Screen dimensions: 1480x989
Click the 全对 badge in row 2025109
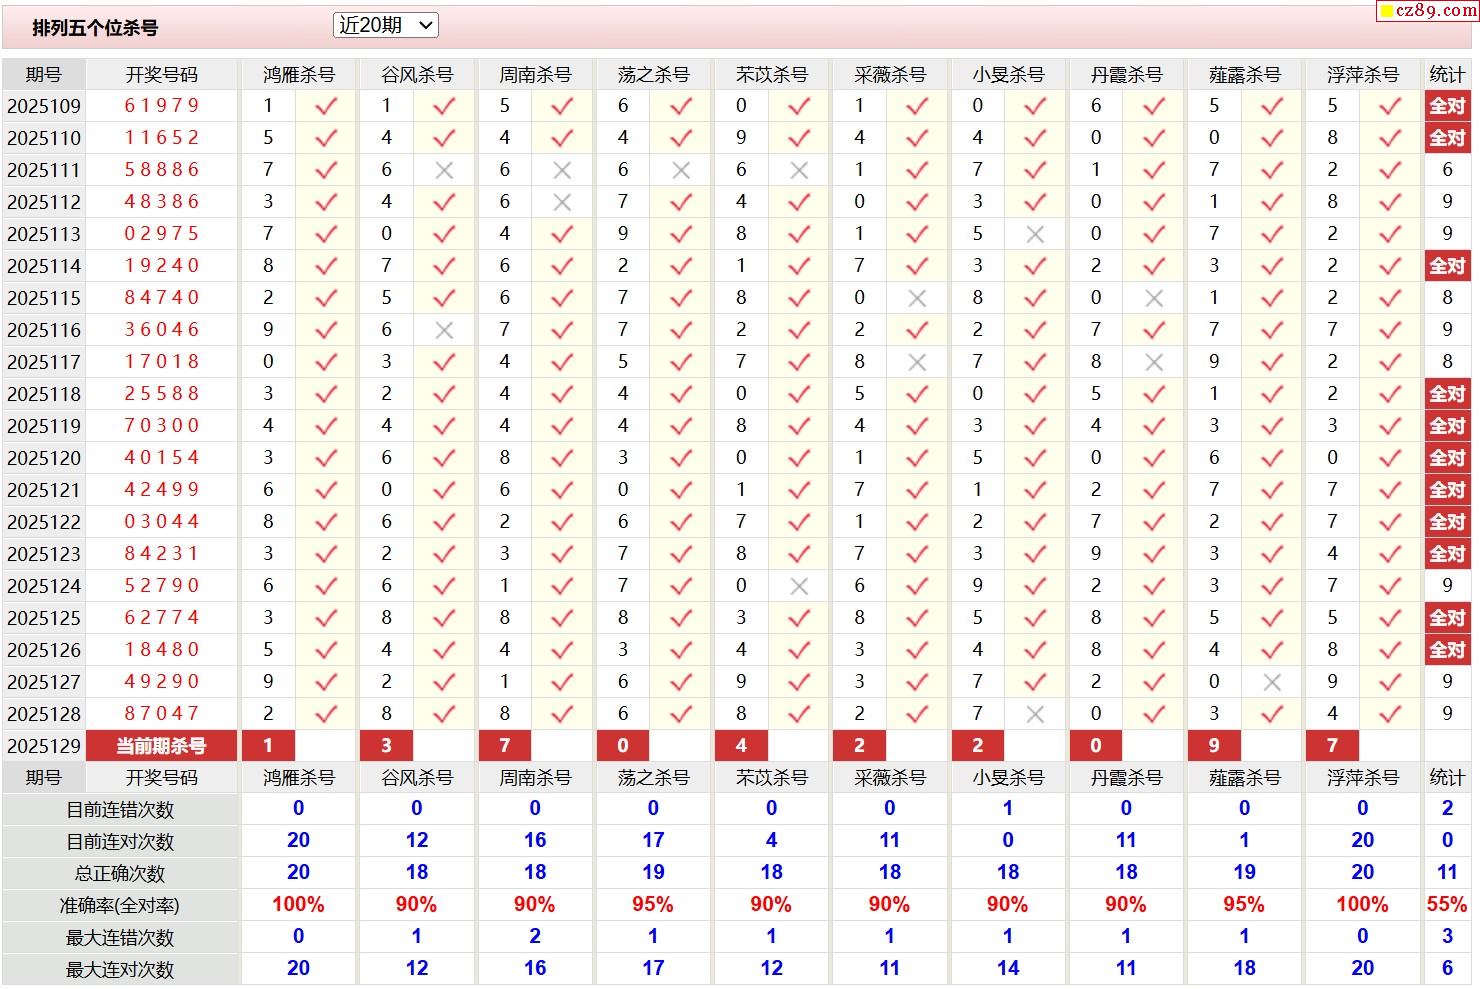[1447, 106]
